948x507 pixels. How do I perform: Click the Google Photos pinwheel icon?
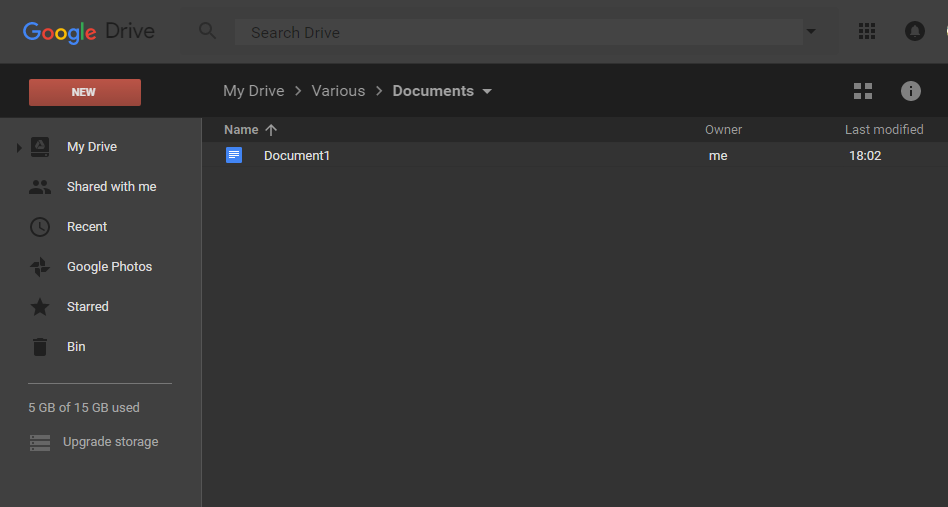point(40,267)
